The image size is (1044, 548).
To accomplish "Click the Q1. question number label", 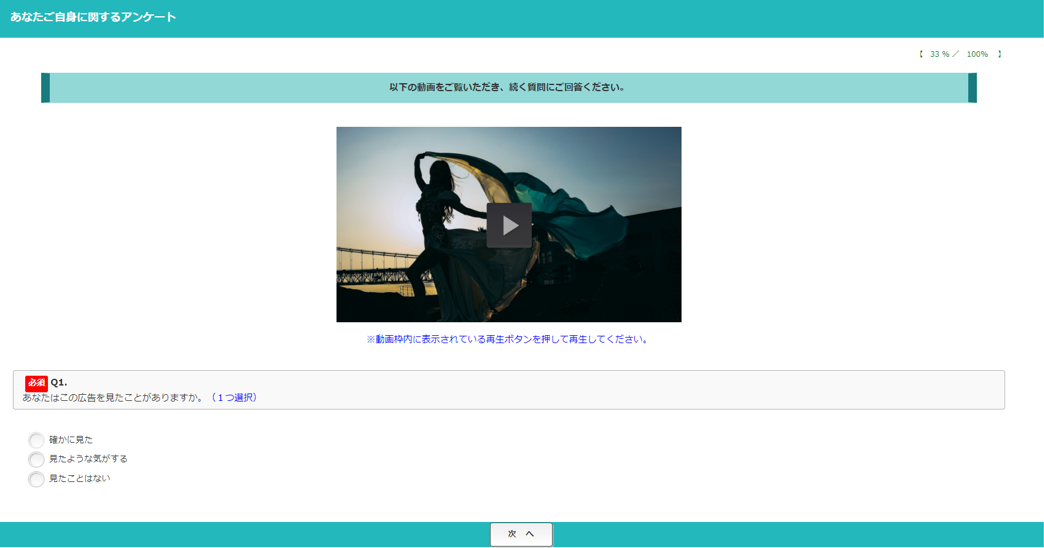I will 59,383.
